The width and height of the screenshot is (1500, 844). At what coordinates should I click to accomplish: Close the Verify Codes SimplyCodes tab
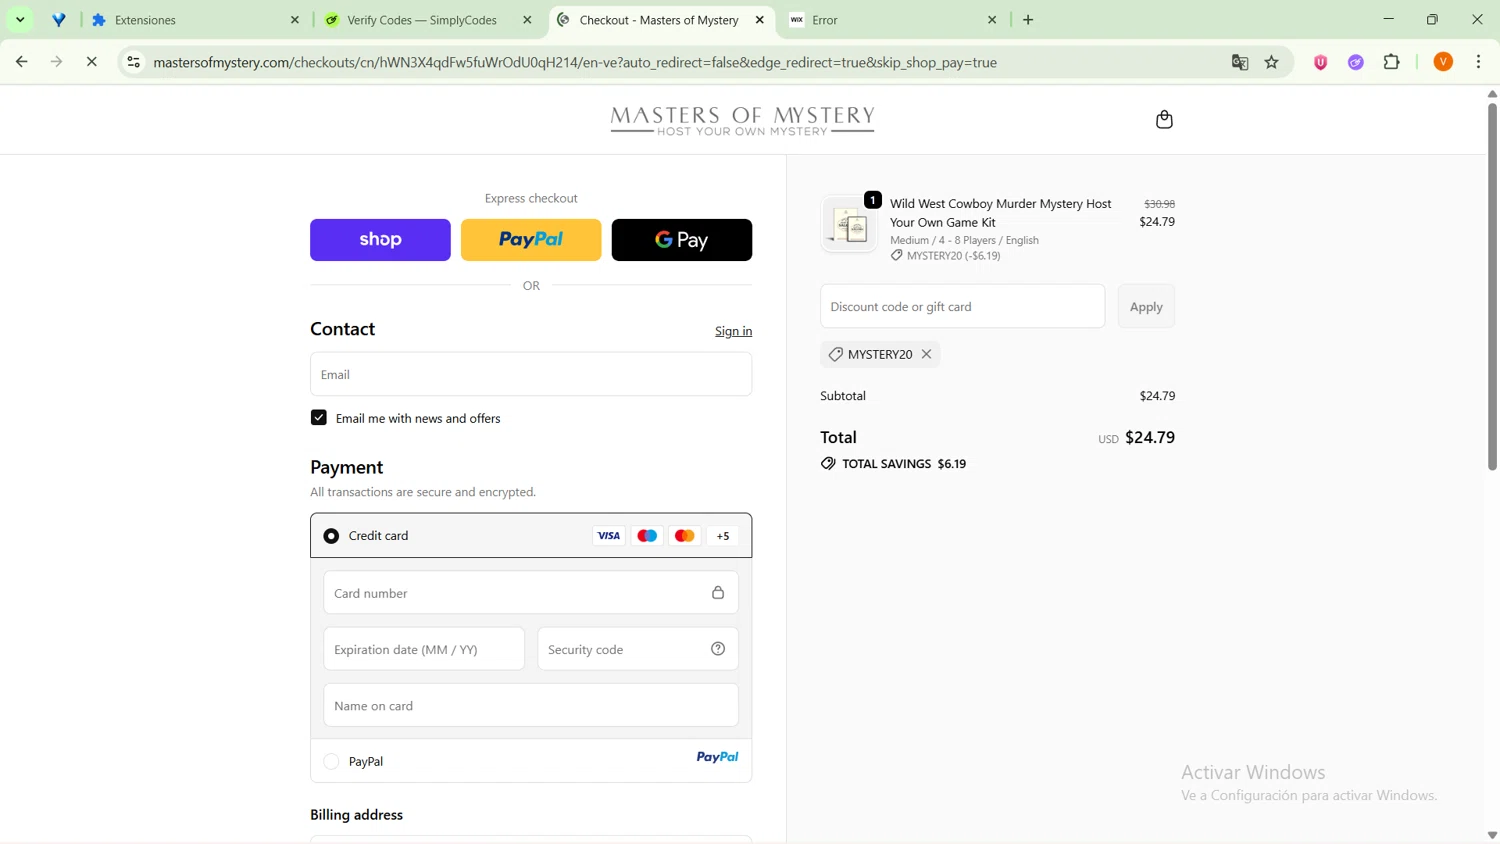point(528,20)
